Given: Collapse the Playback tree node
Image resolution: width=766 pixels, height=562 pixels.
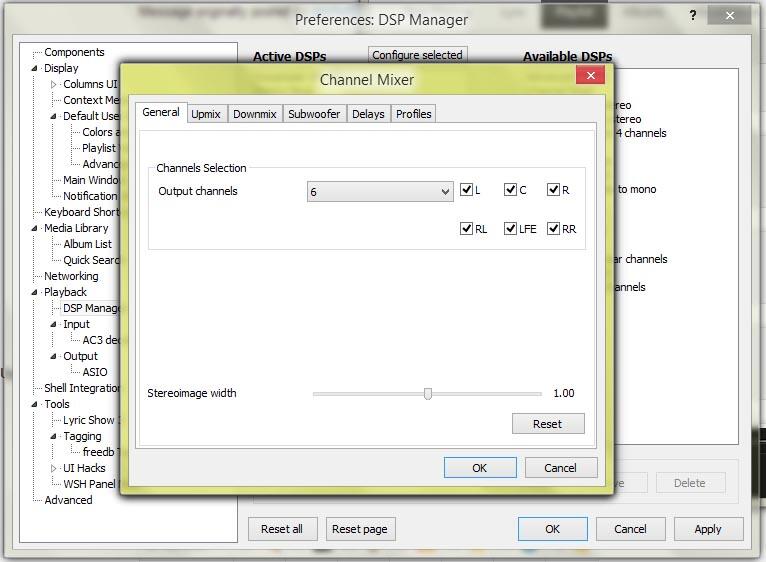Looking at the screenshot, I should [x=35, y=293].
